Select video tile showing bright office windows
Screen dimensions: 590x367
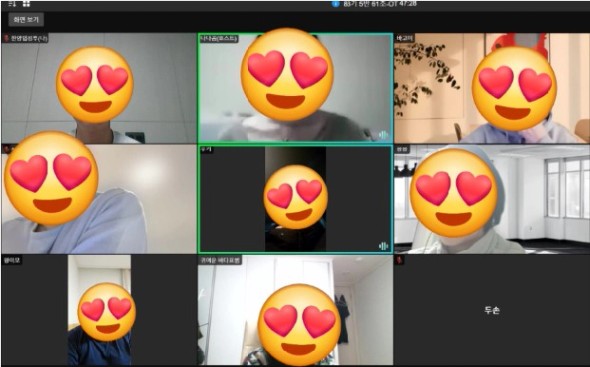click(492, 199)
